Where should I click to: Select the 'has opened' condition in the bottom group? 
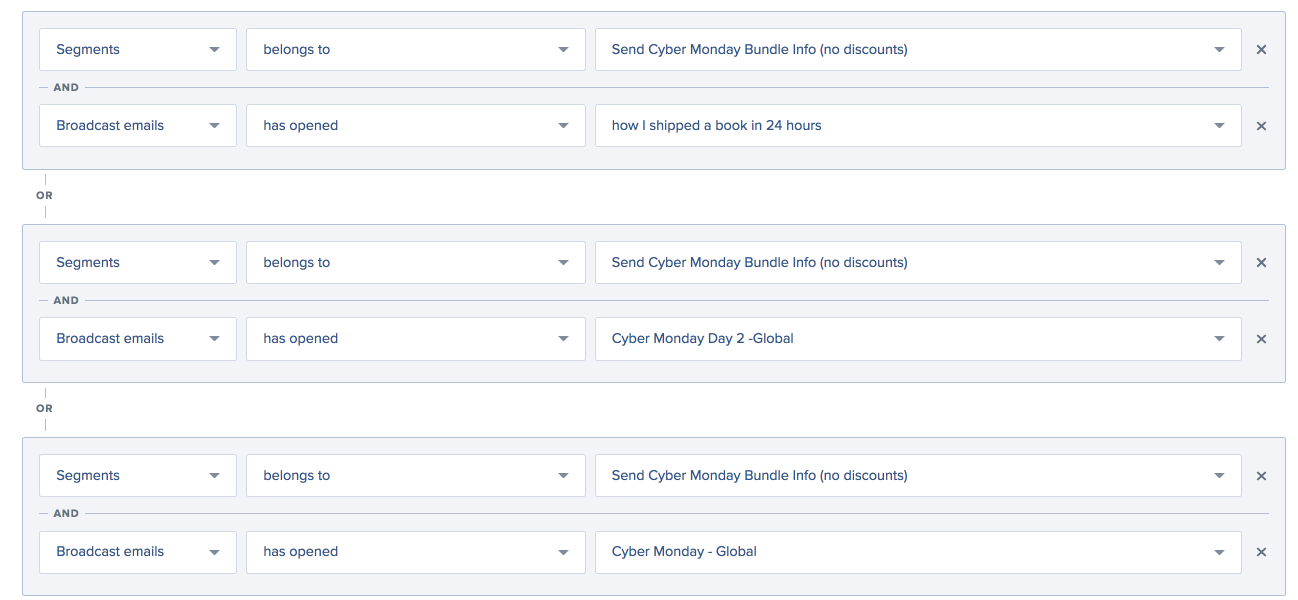tap(415, 551)
